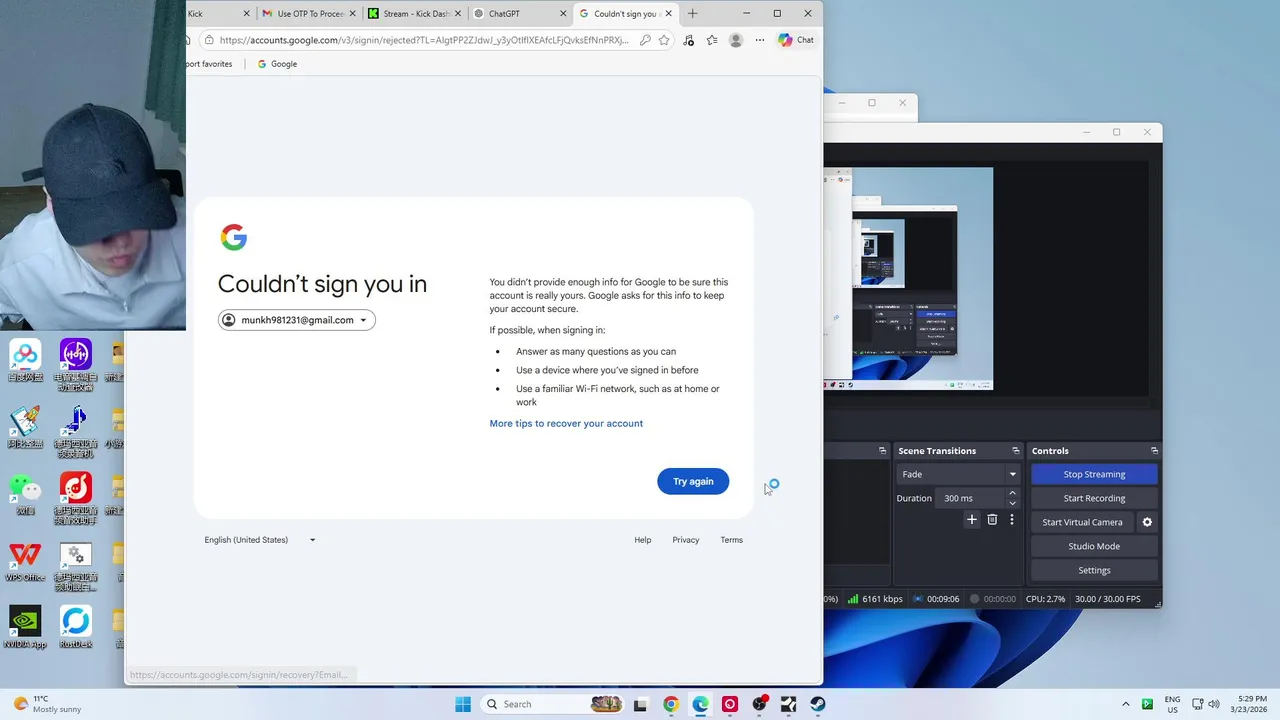This screenshot has width=1280, height=720.
Task: Open Copilot Chat in Edge
Action: (796, 40)
